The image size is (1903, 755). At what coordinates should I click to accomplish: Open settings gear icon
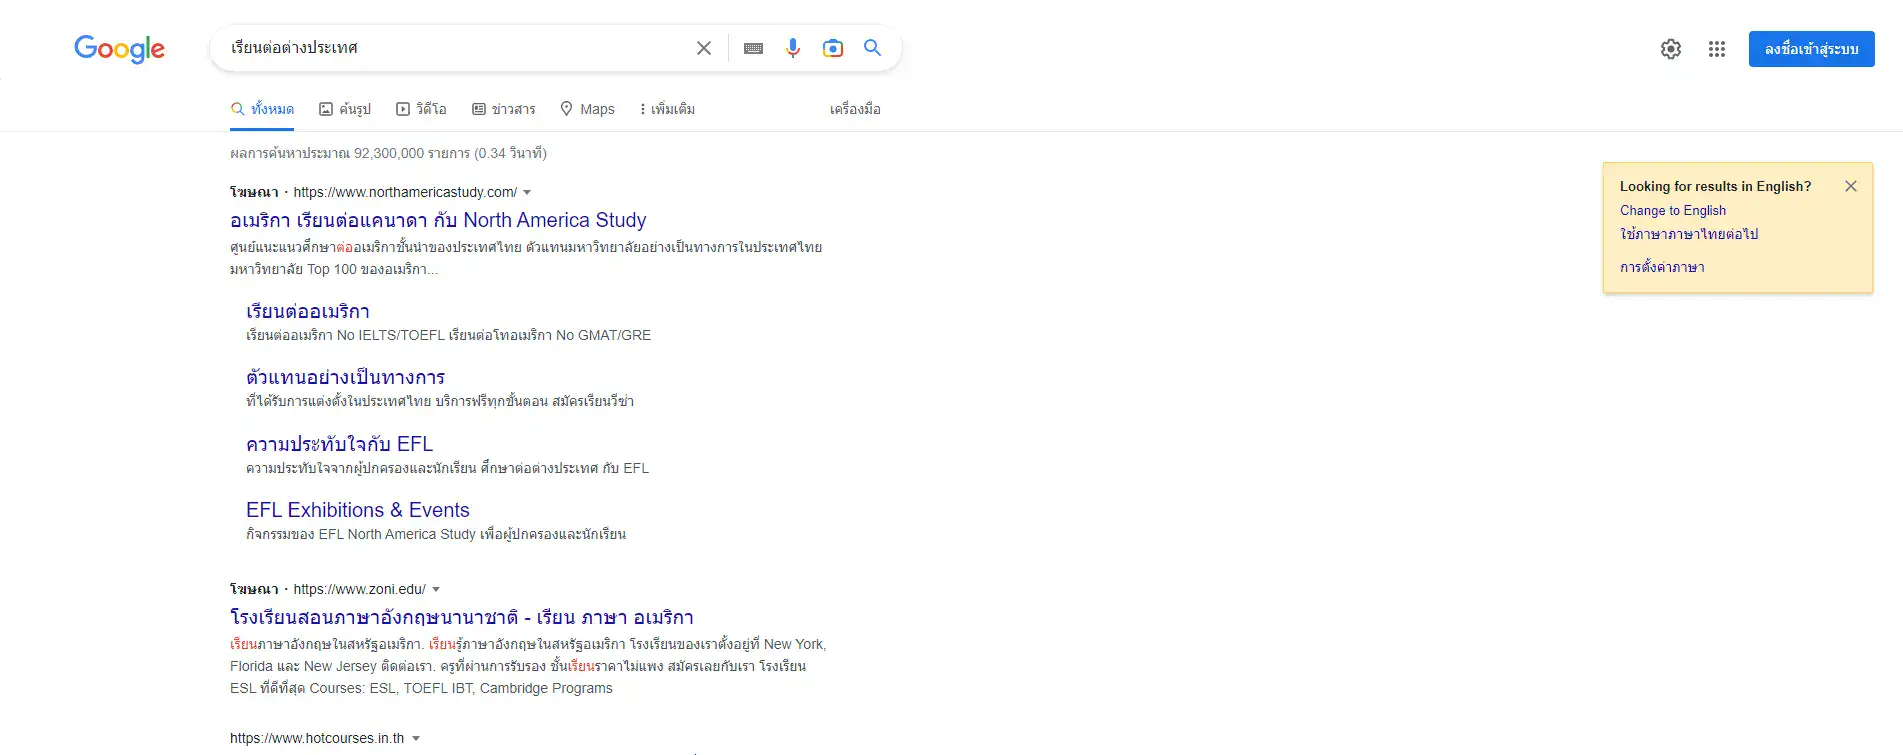(1671, 49)
